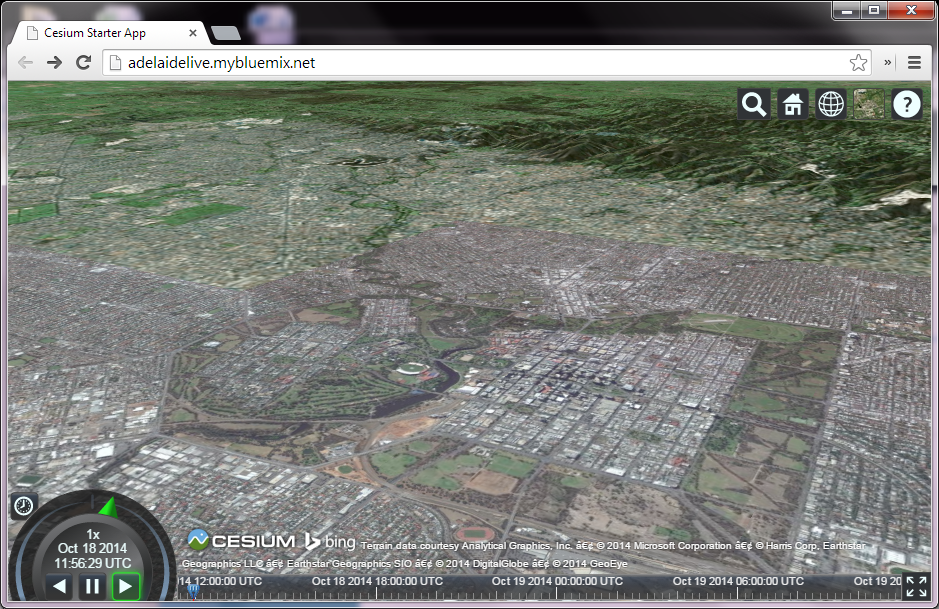Viewport: 939px width, 609px height.
Task: Click the stadium oval on the map
Action: point(411,369)
